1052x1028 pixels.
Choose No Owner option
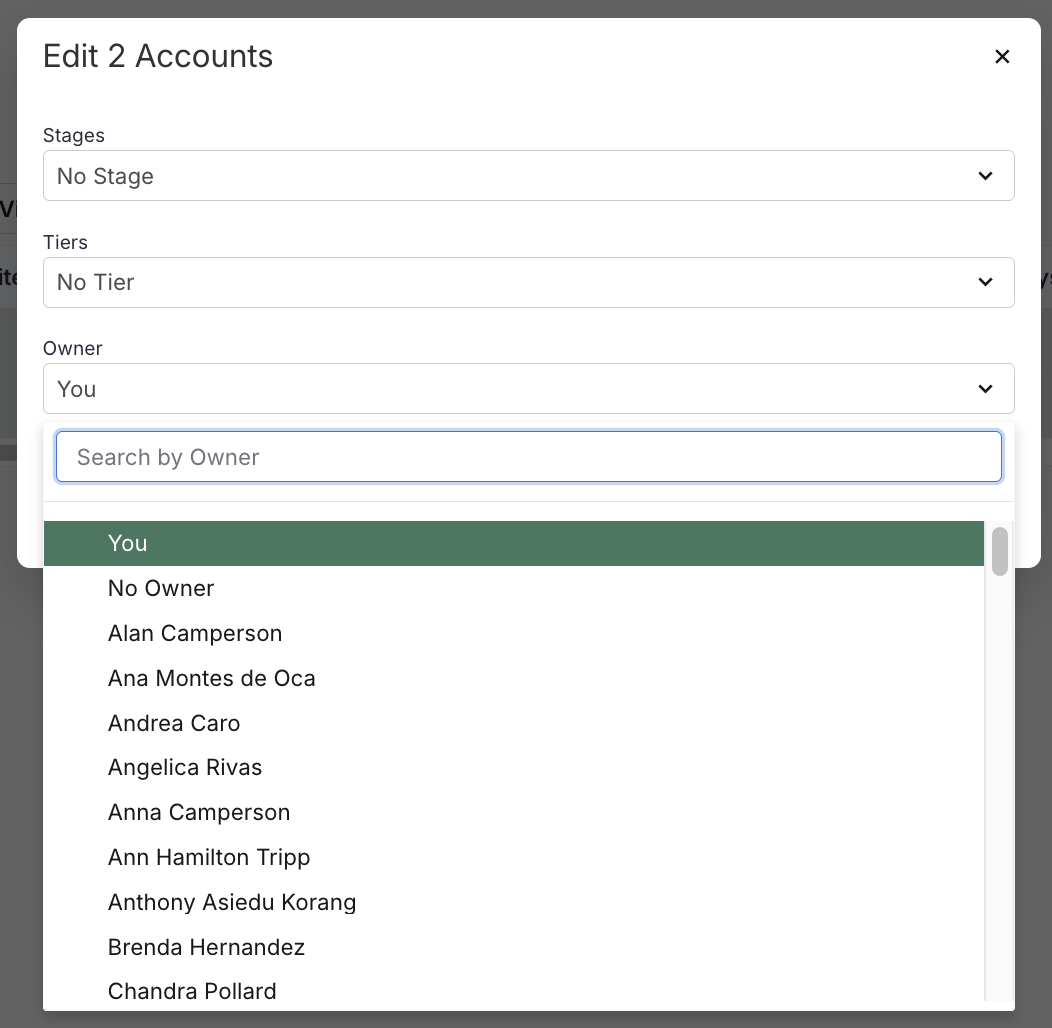point(161,588)
